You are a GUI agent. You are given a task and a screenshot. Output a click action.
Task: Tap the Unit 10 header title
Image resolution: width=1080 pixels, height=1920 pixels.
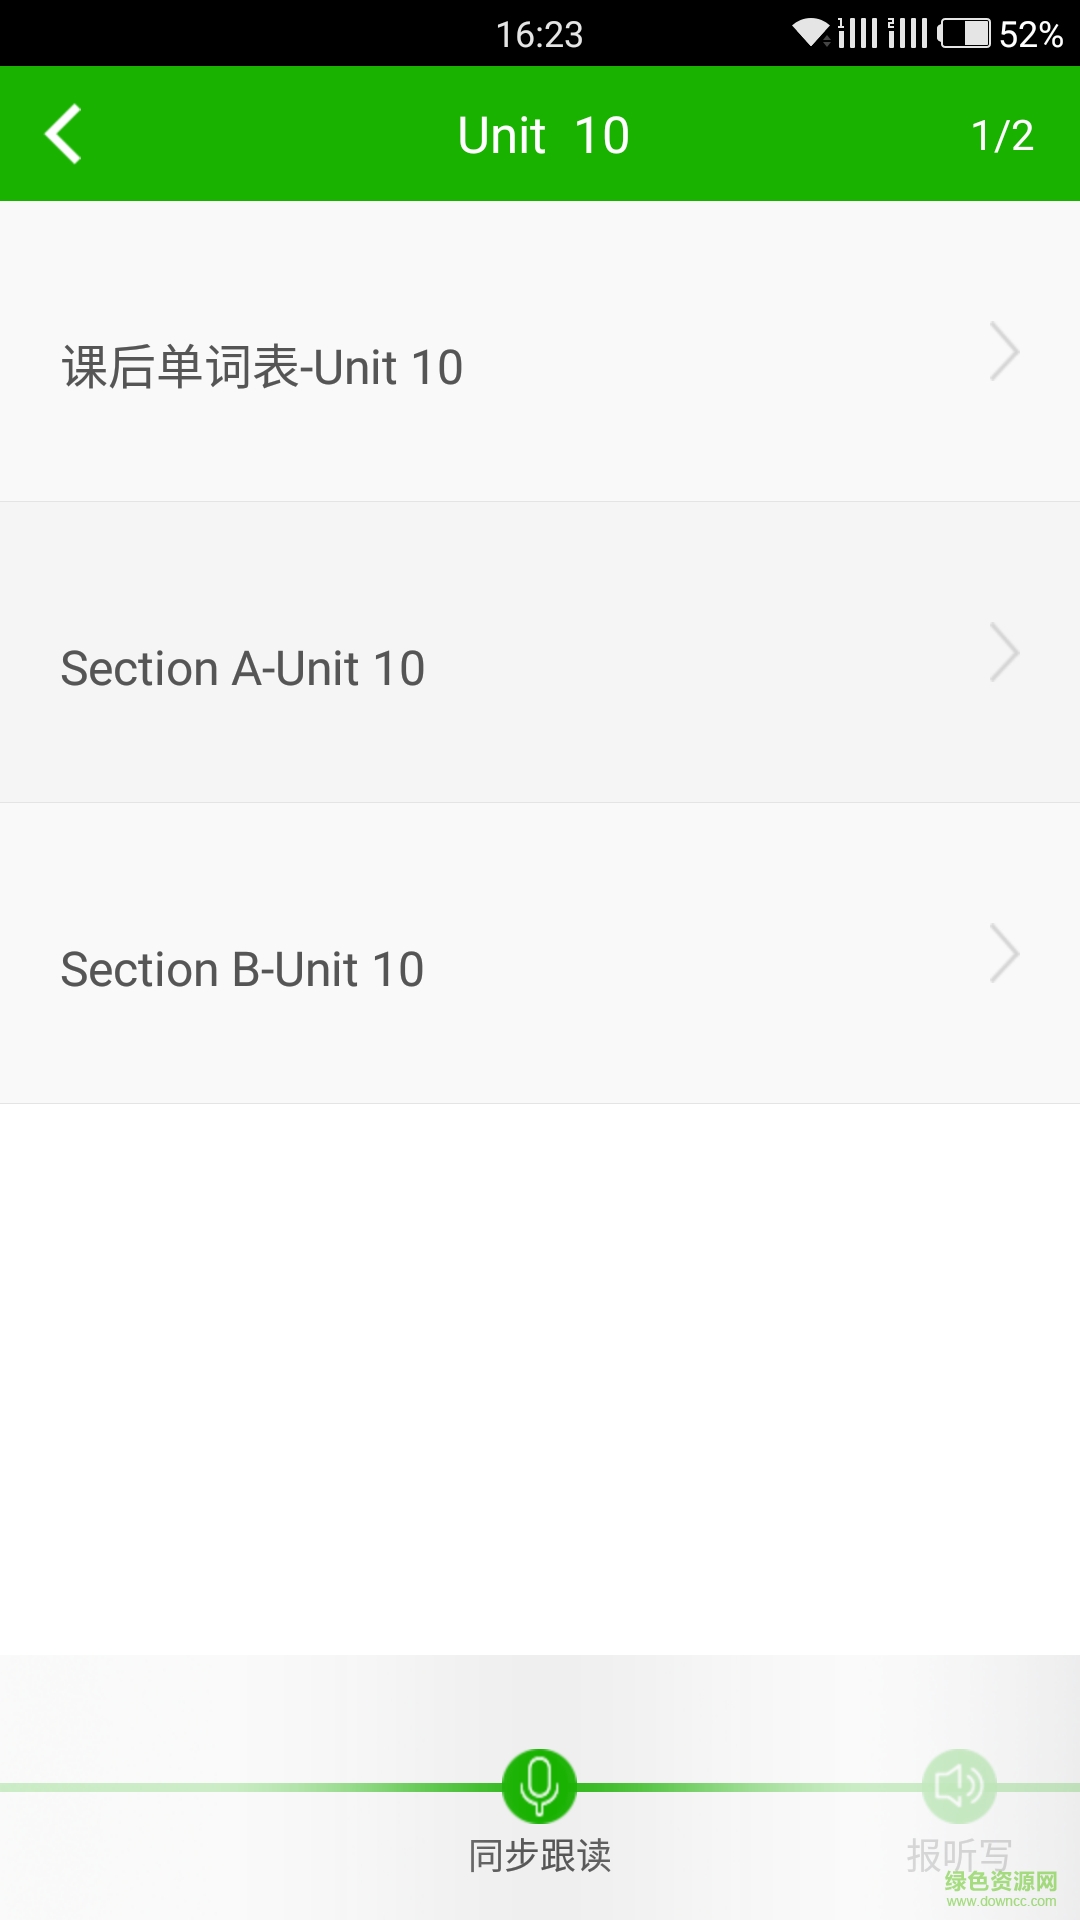pos(543,135)
